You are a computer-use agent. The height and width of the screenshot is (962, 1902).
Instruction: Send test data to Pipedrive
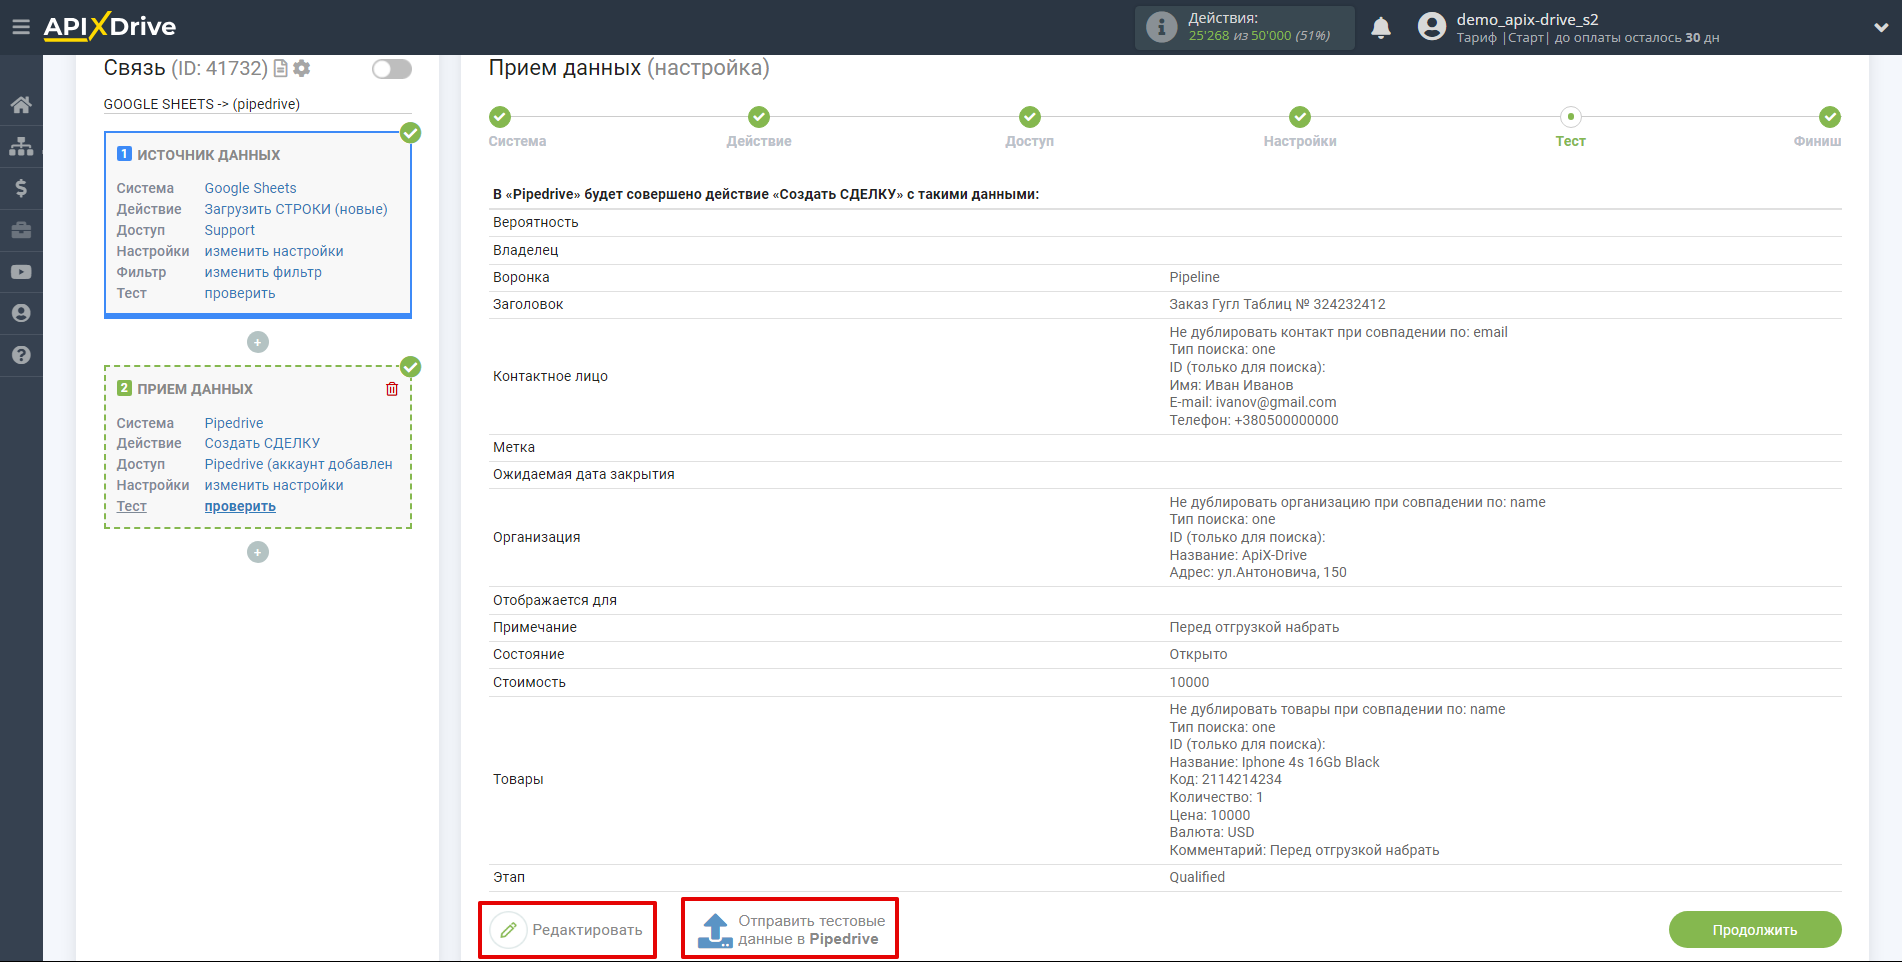click(x=790, y=930)
